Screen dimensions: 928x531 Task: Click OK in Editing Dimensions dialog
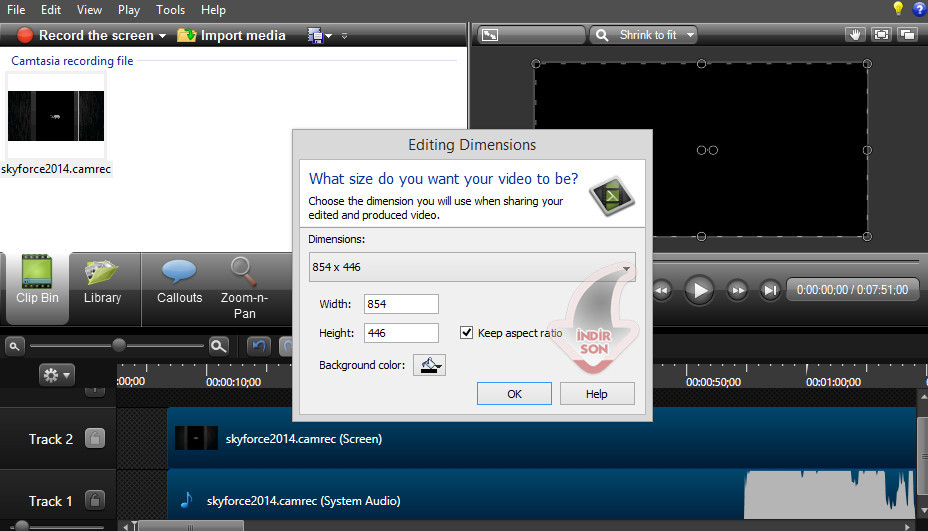pyautogui.click(x=514, y=394)
